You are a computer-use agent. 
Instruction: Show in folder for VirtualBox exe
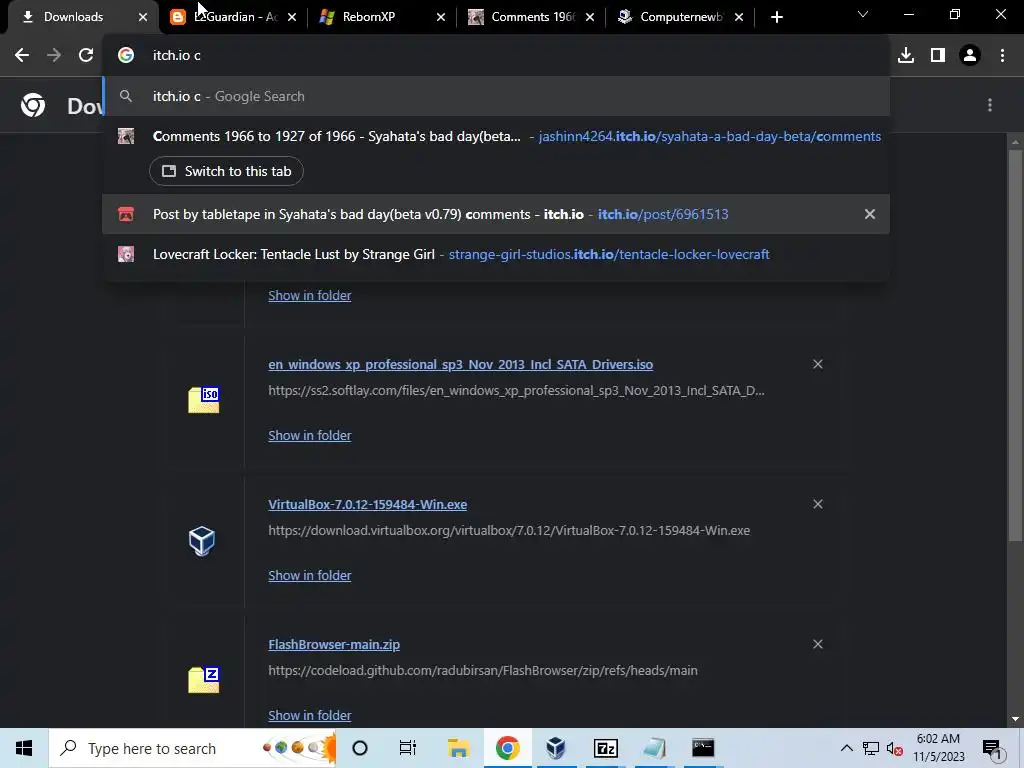pyautogui.click(x=310, y=575)
